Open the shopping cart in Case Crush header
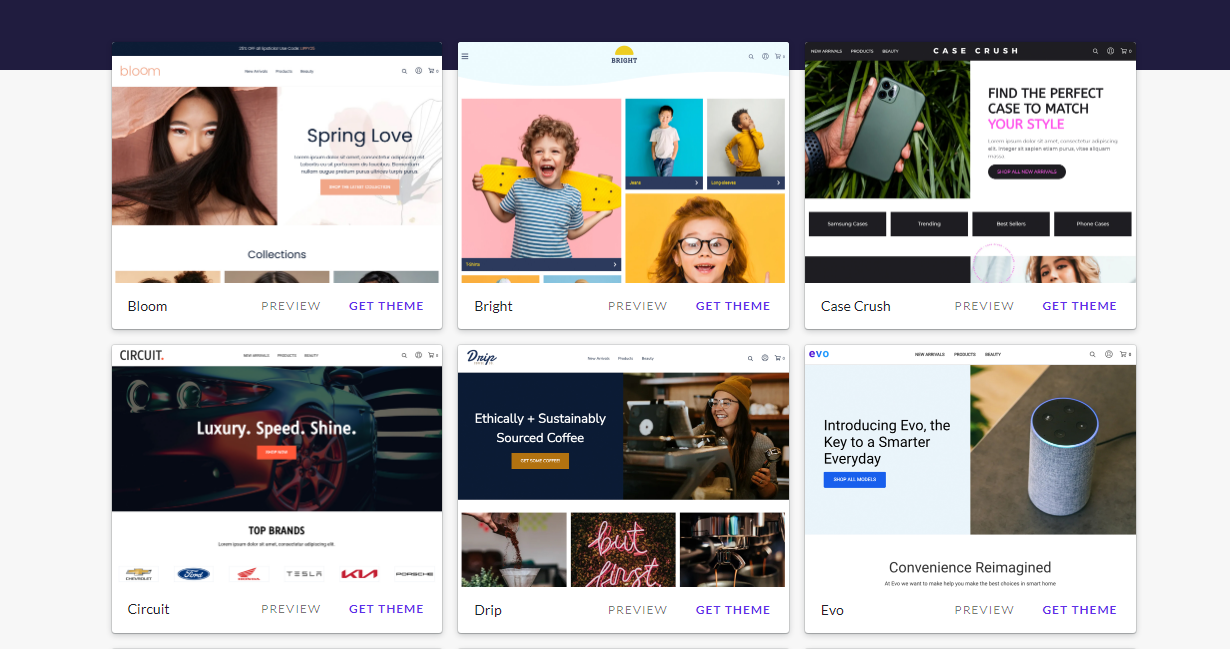This screenshot has width=1230, height=649. coord(1124,51)
